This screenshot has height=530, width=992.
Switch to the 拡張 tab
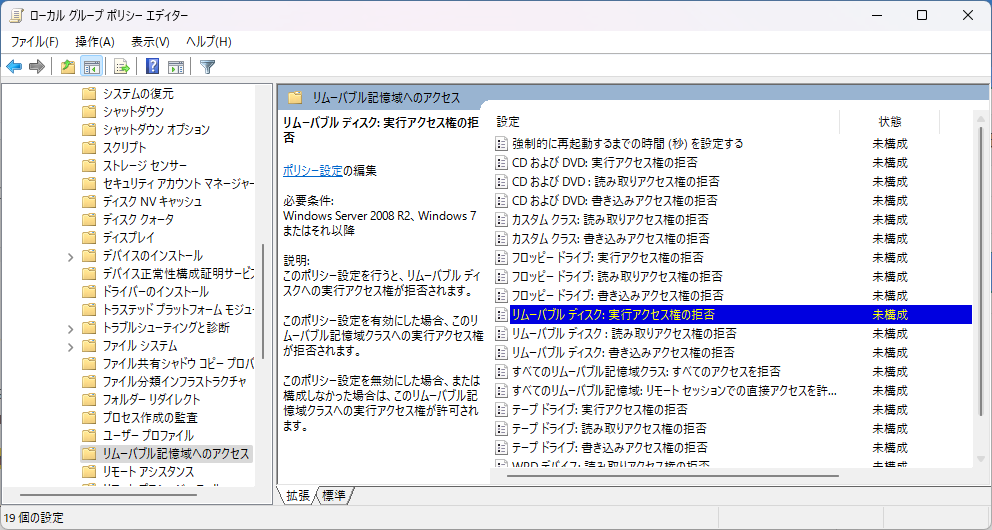[297, 496]
